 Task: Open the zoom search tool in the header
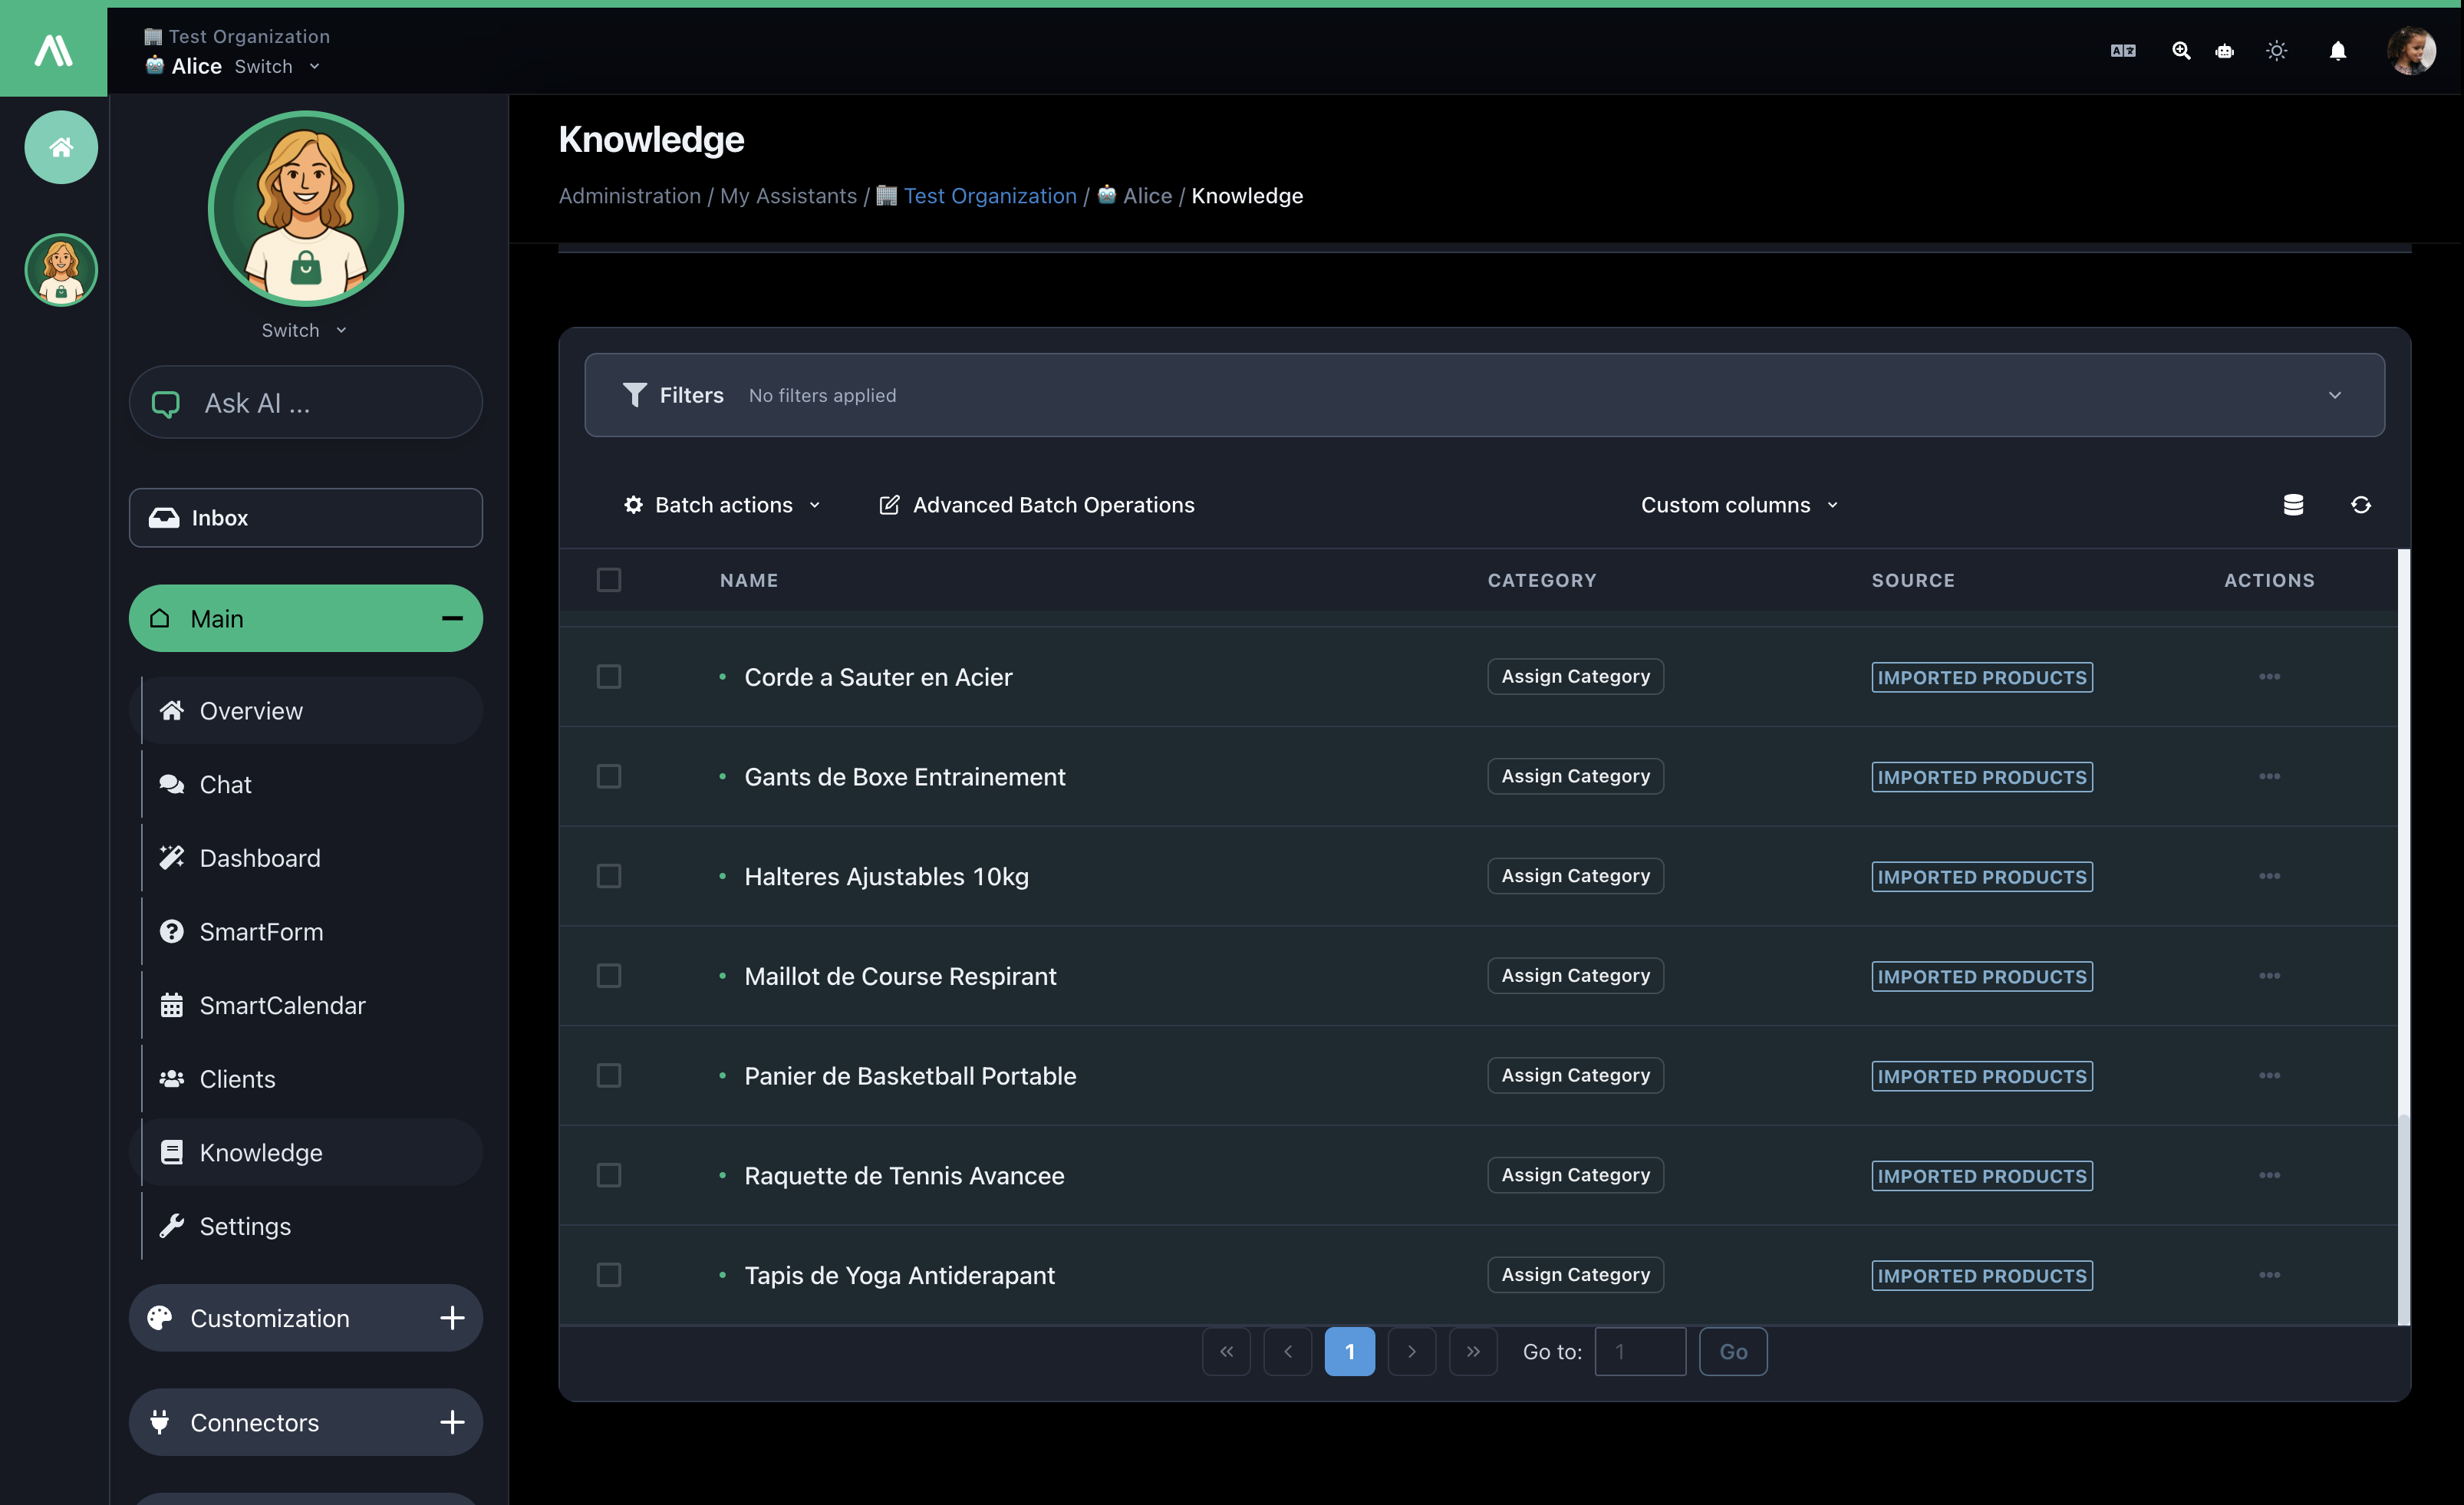click(2181, 50)
